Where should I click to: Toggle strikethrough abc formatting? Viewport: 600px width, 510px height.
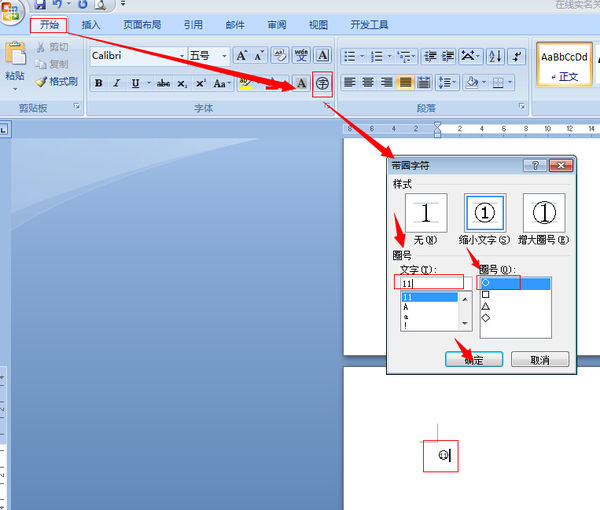click(x=163, y=83)
